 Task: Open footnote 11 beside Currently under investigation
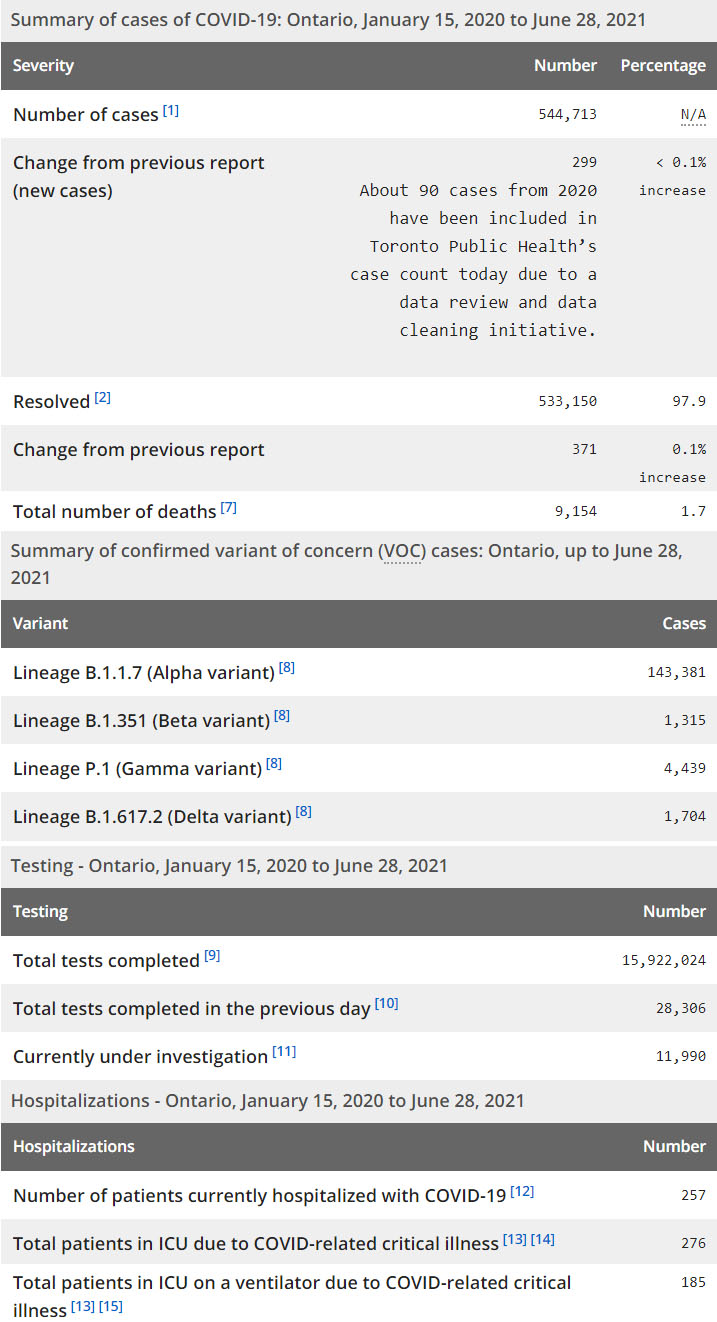click(284, 1052)
